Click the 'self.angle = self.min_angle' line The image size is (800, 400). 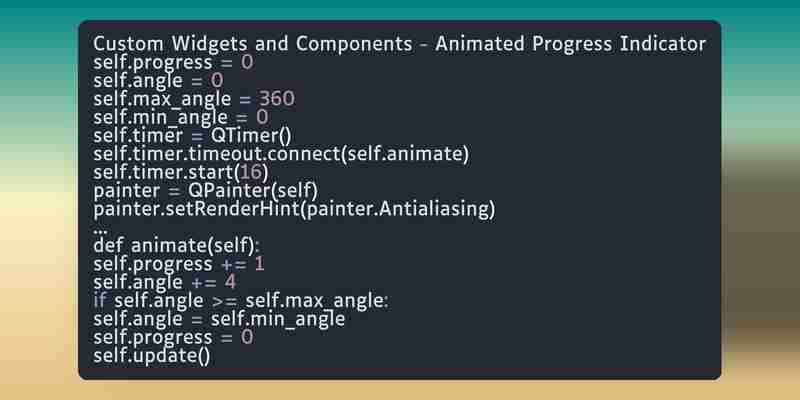click(219, 320)
